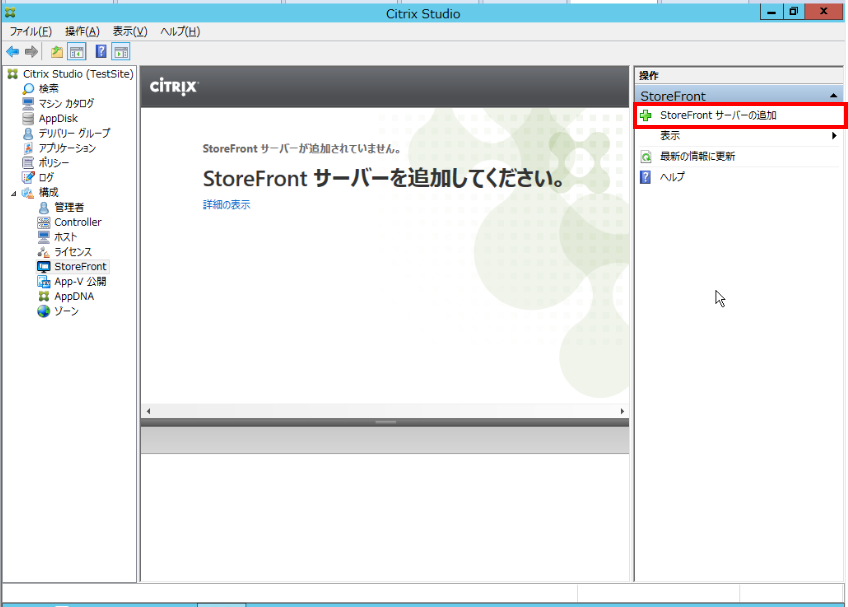
Task: Click the ゾーン globe icon
Action: click(x=44, y=311)
